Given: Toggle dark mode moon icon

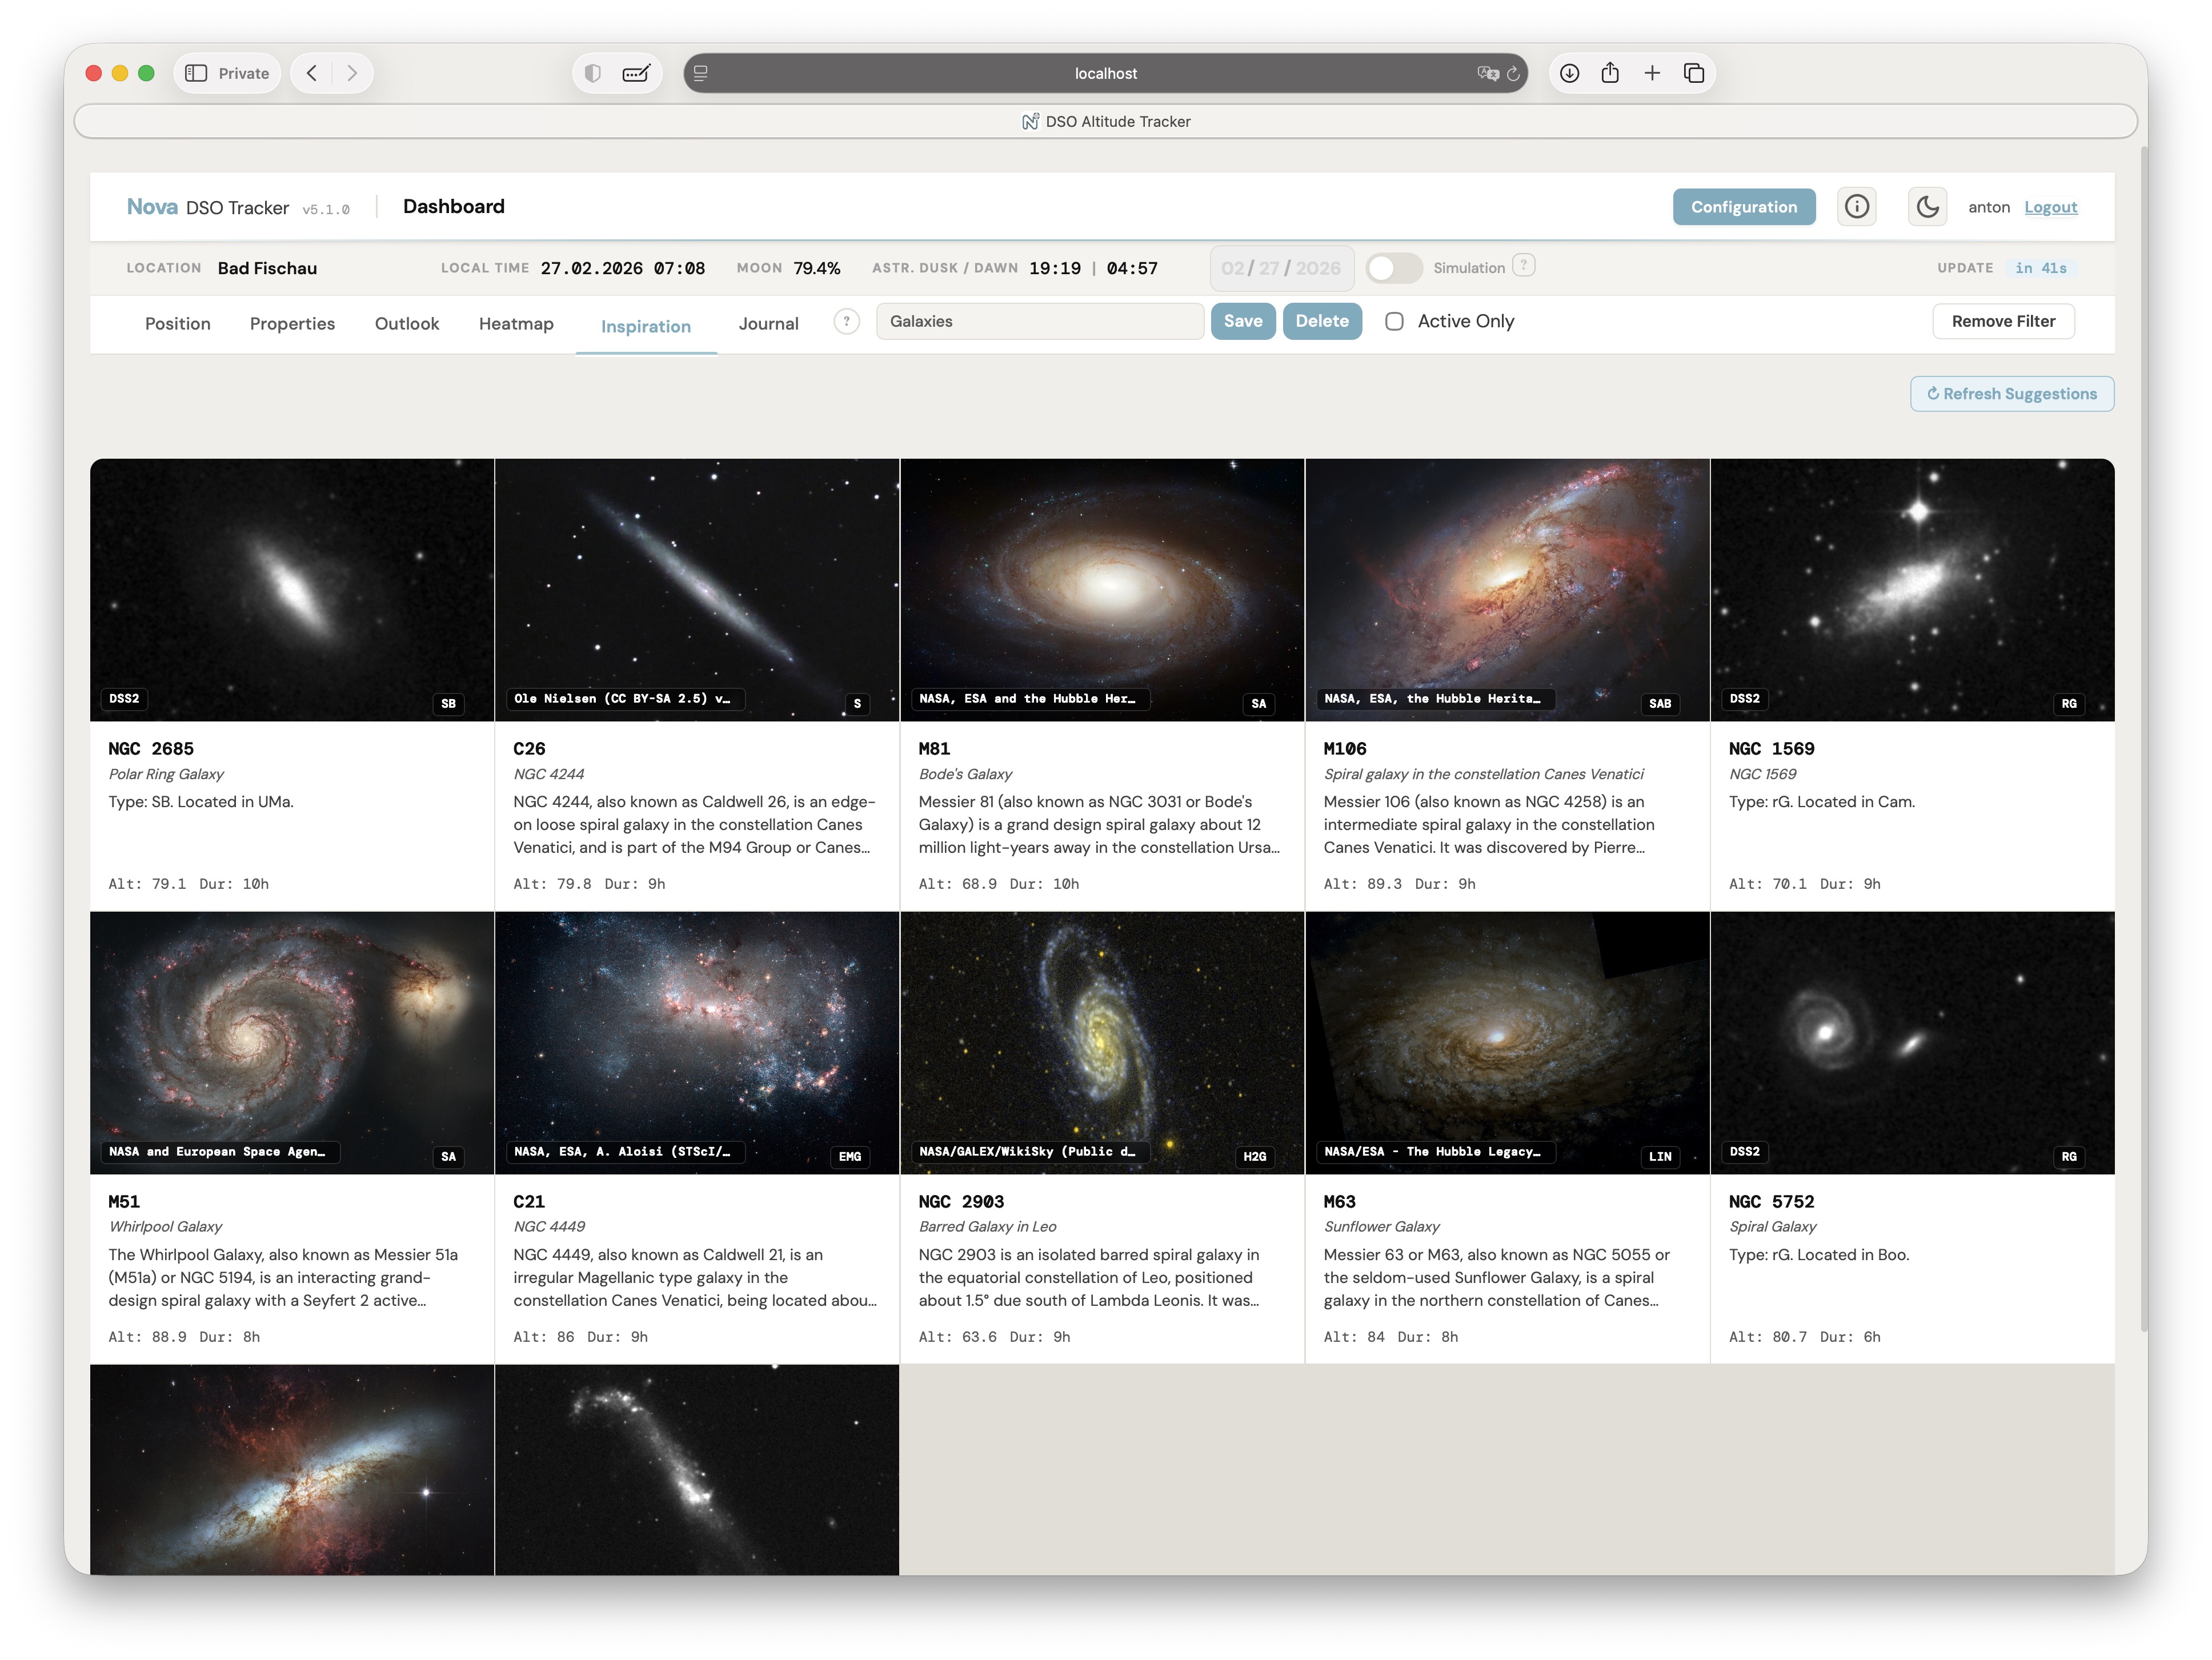Looking at the screenshot, I should (x=1927, y=207).
